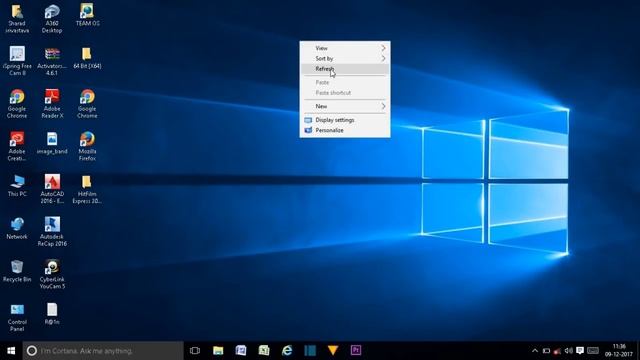Select the 64 Bit (X64) folder

[87, 58]
